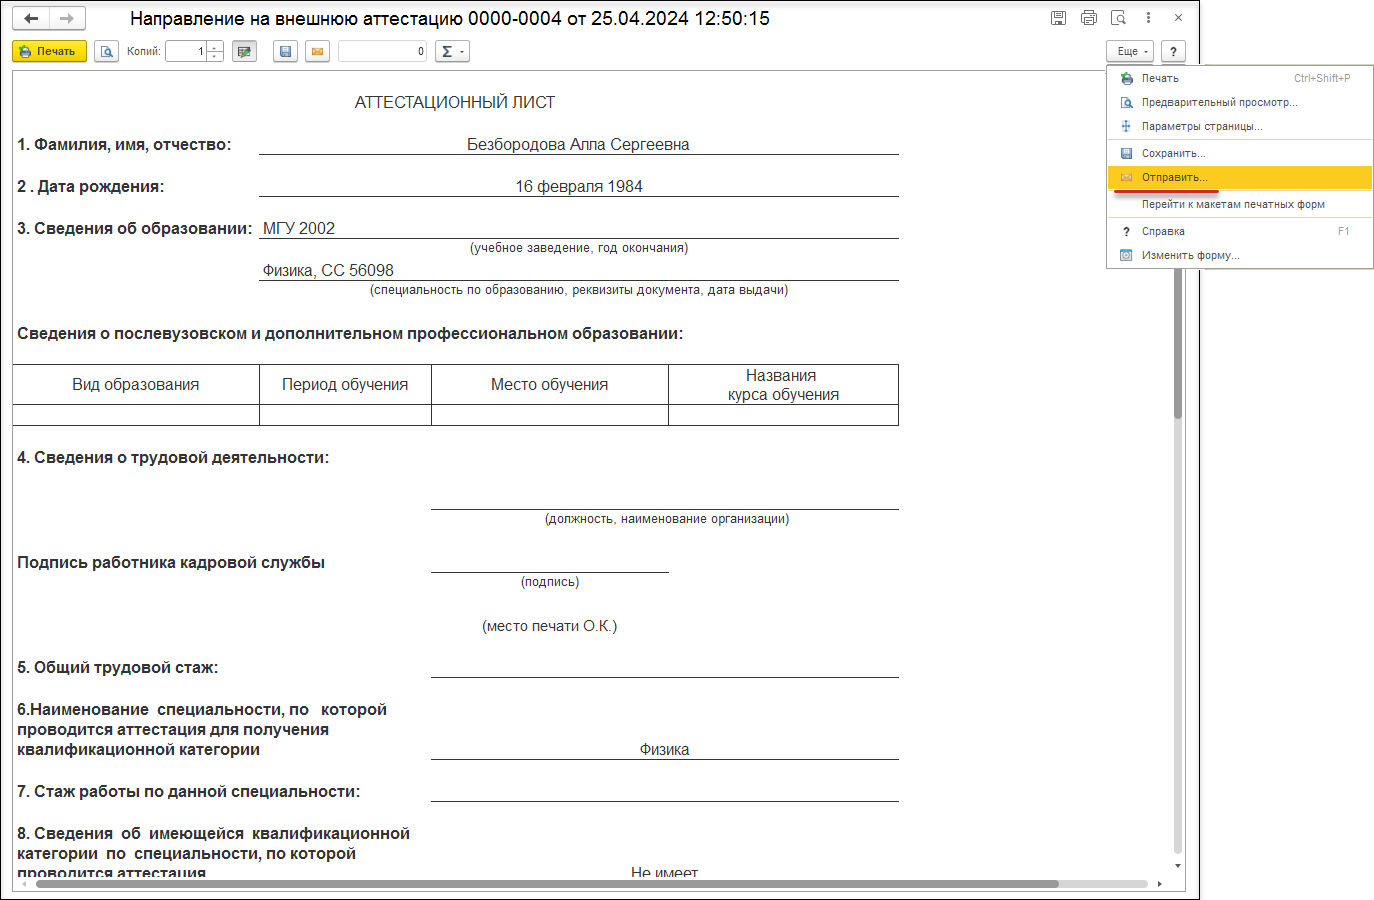Toggle the edit mode toolbar icon

244,51
